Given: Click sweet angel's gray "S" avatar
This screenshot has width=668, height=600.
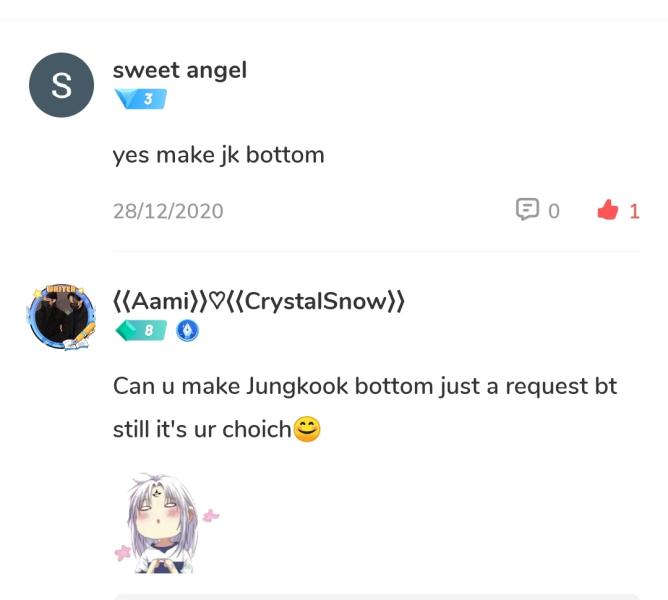Looking at the screenshot, I should 61,86.
